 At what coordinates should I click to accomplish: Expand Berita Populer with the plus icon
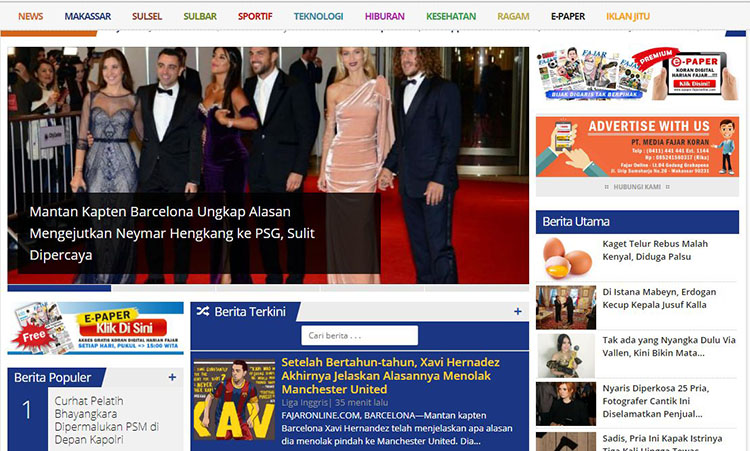click(x=172, y=377)
